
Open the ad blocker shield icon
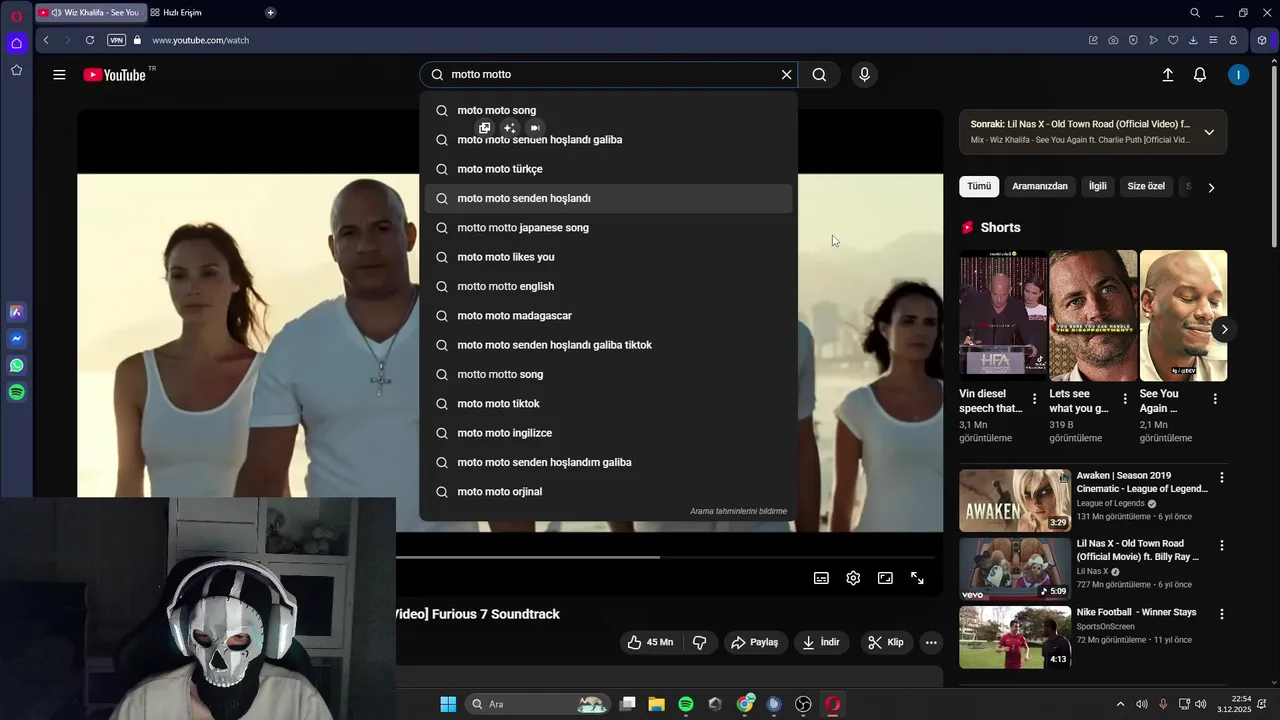click(x=1133, y=40)
